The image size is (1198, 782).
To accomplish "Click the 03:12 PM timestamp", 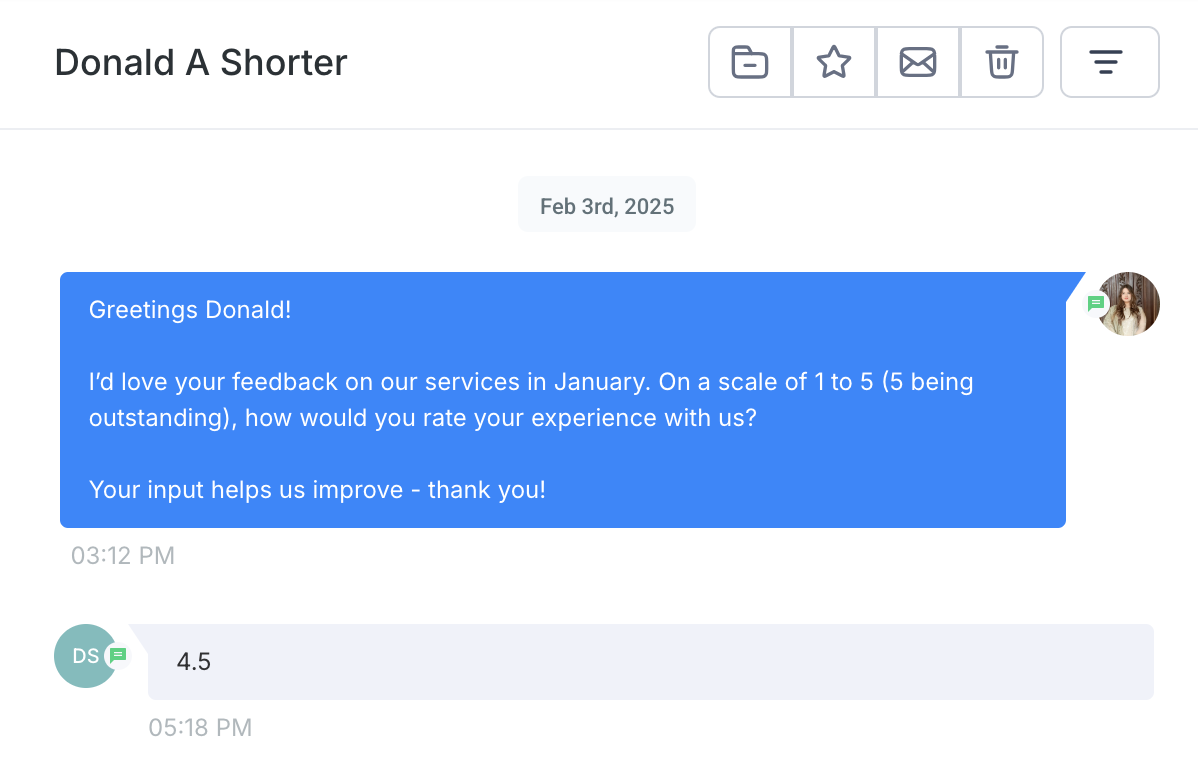I will (123, 555).
